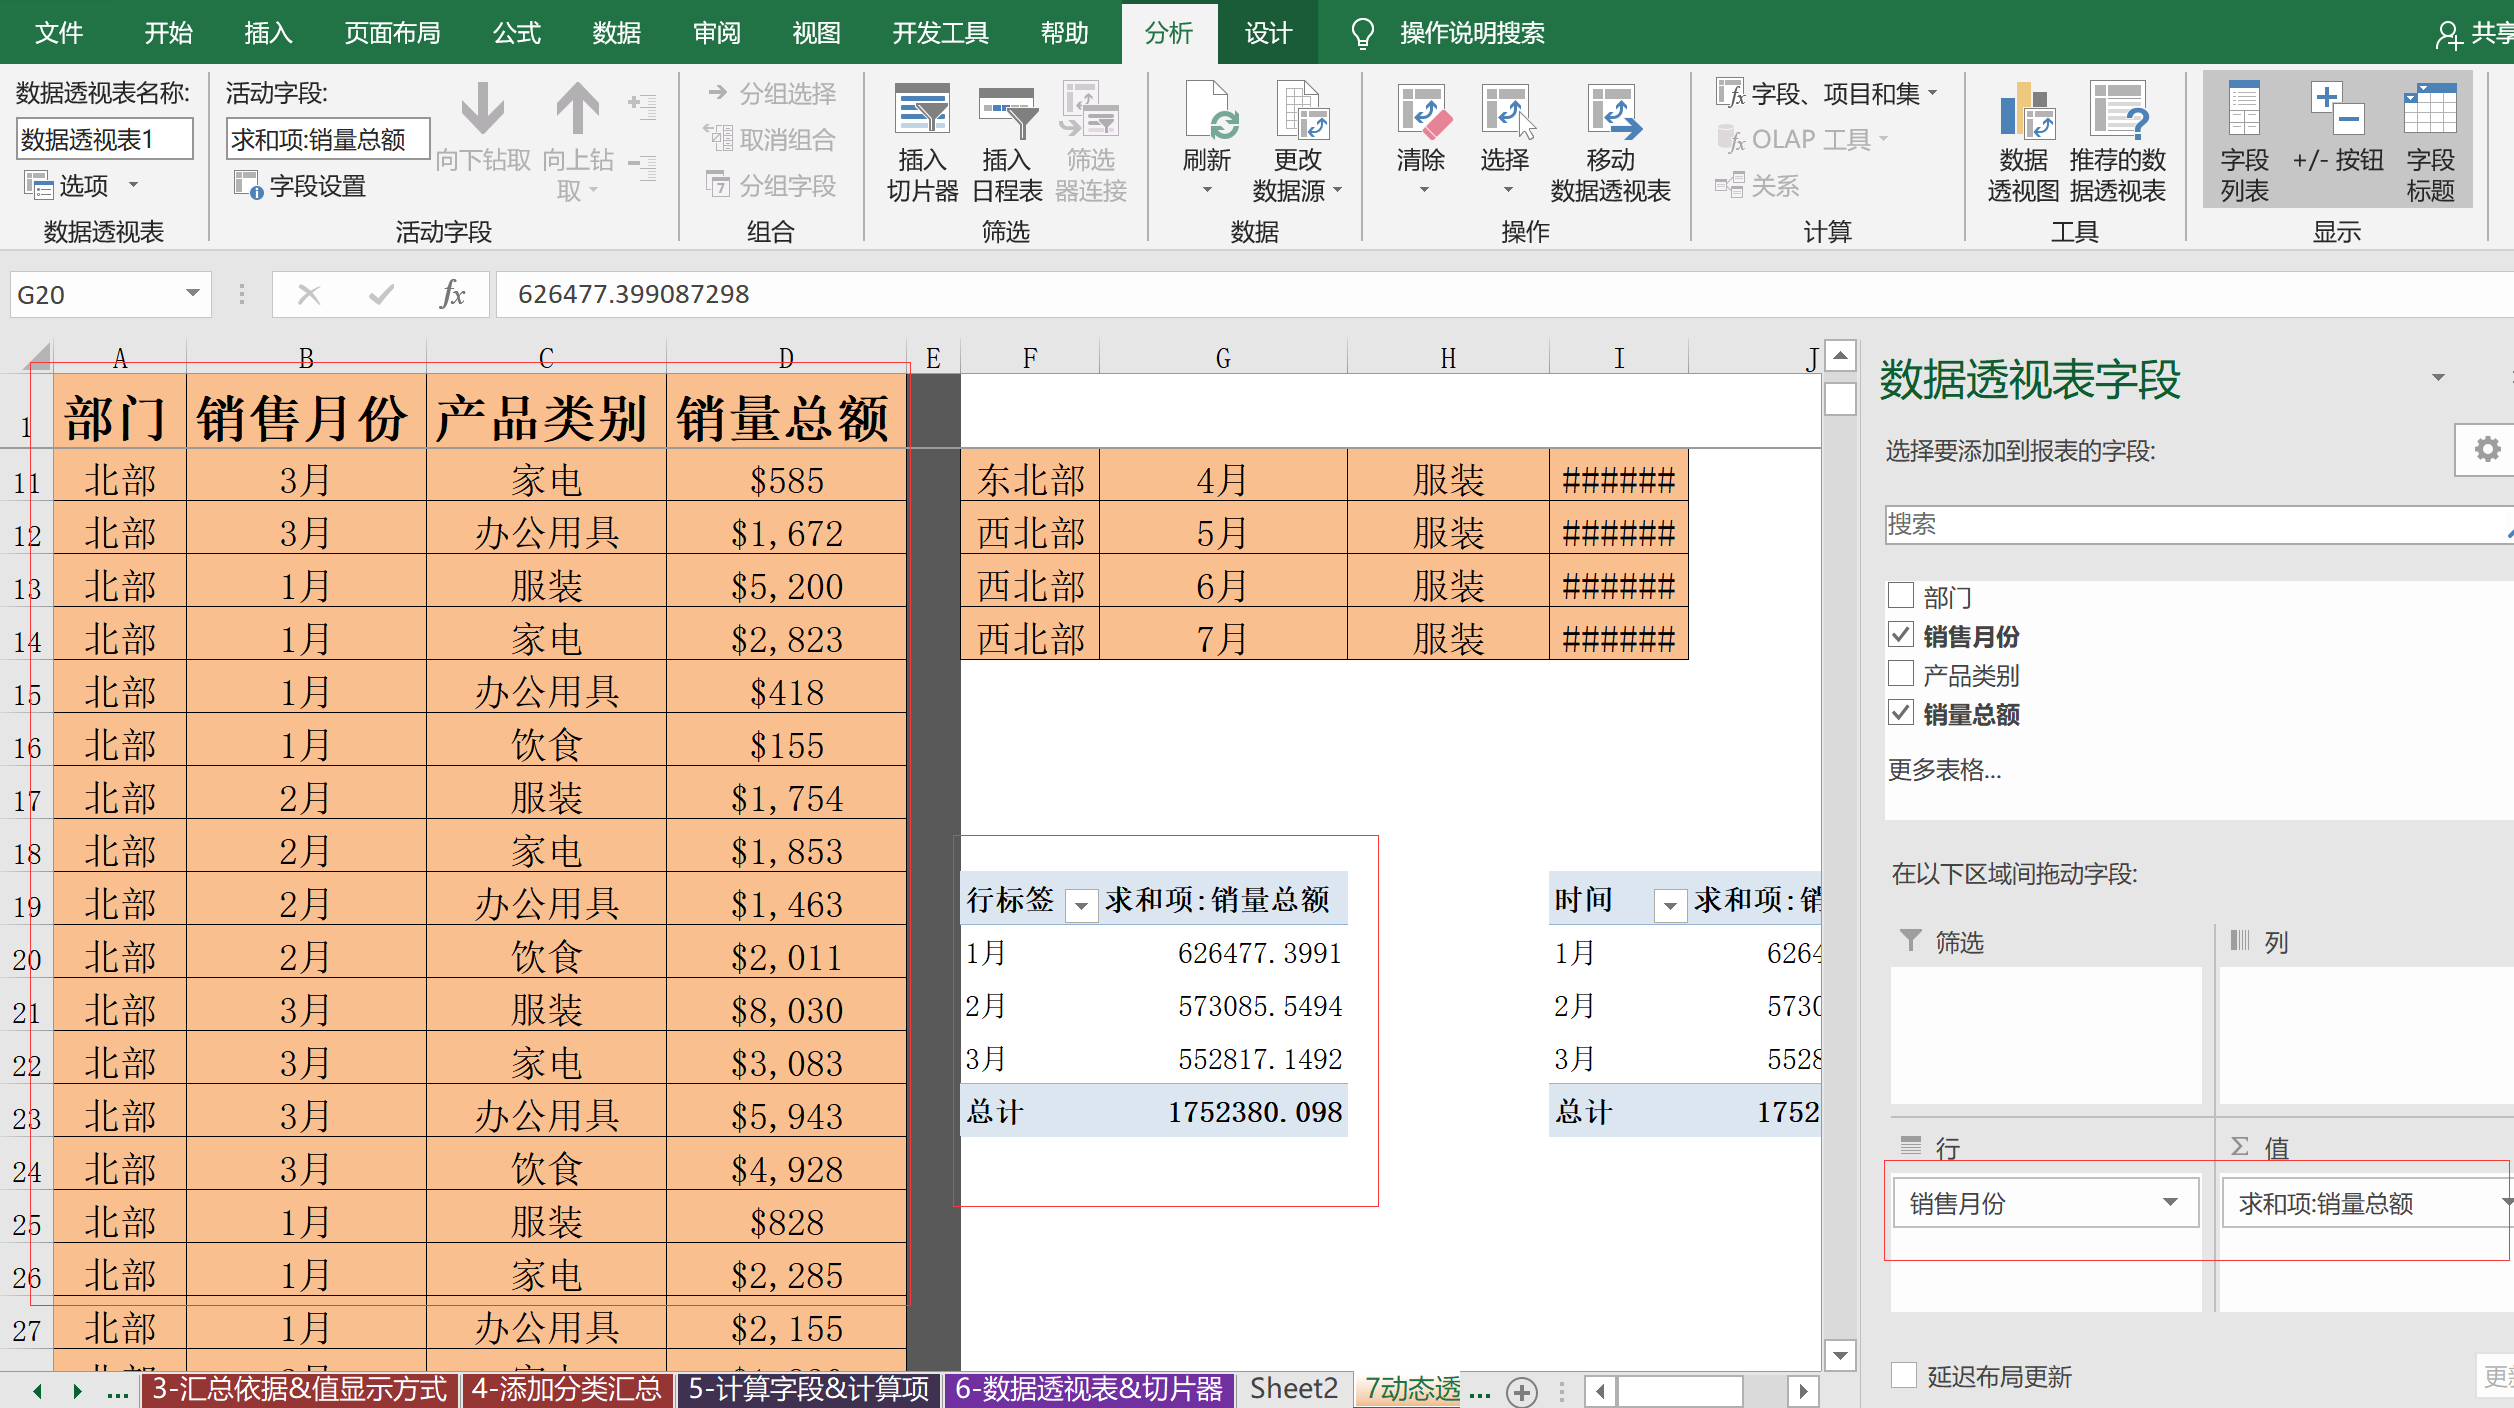
Task: Go to next sheet tab arrow
Action: pyautogui.click(x=77, y=1391)
